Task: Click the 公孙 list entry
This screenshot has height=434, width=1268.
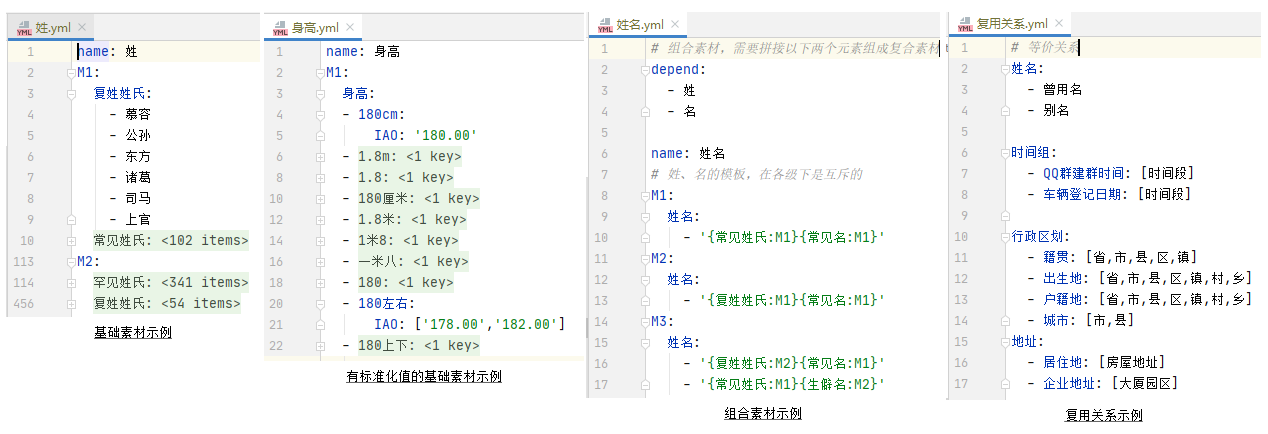Action: 138,135
